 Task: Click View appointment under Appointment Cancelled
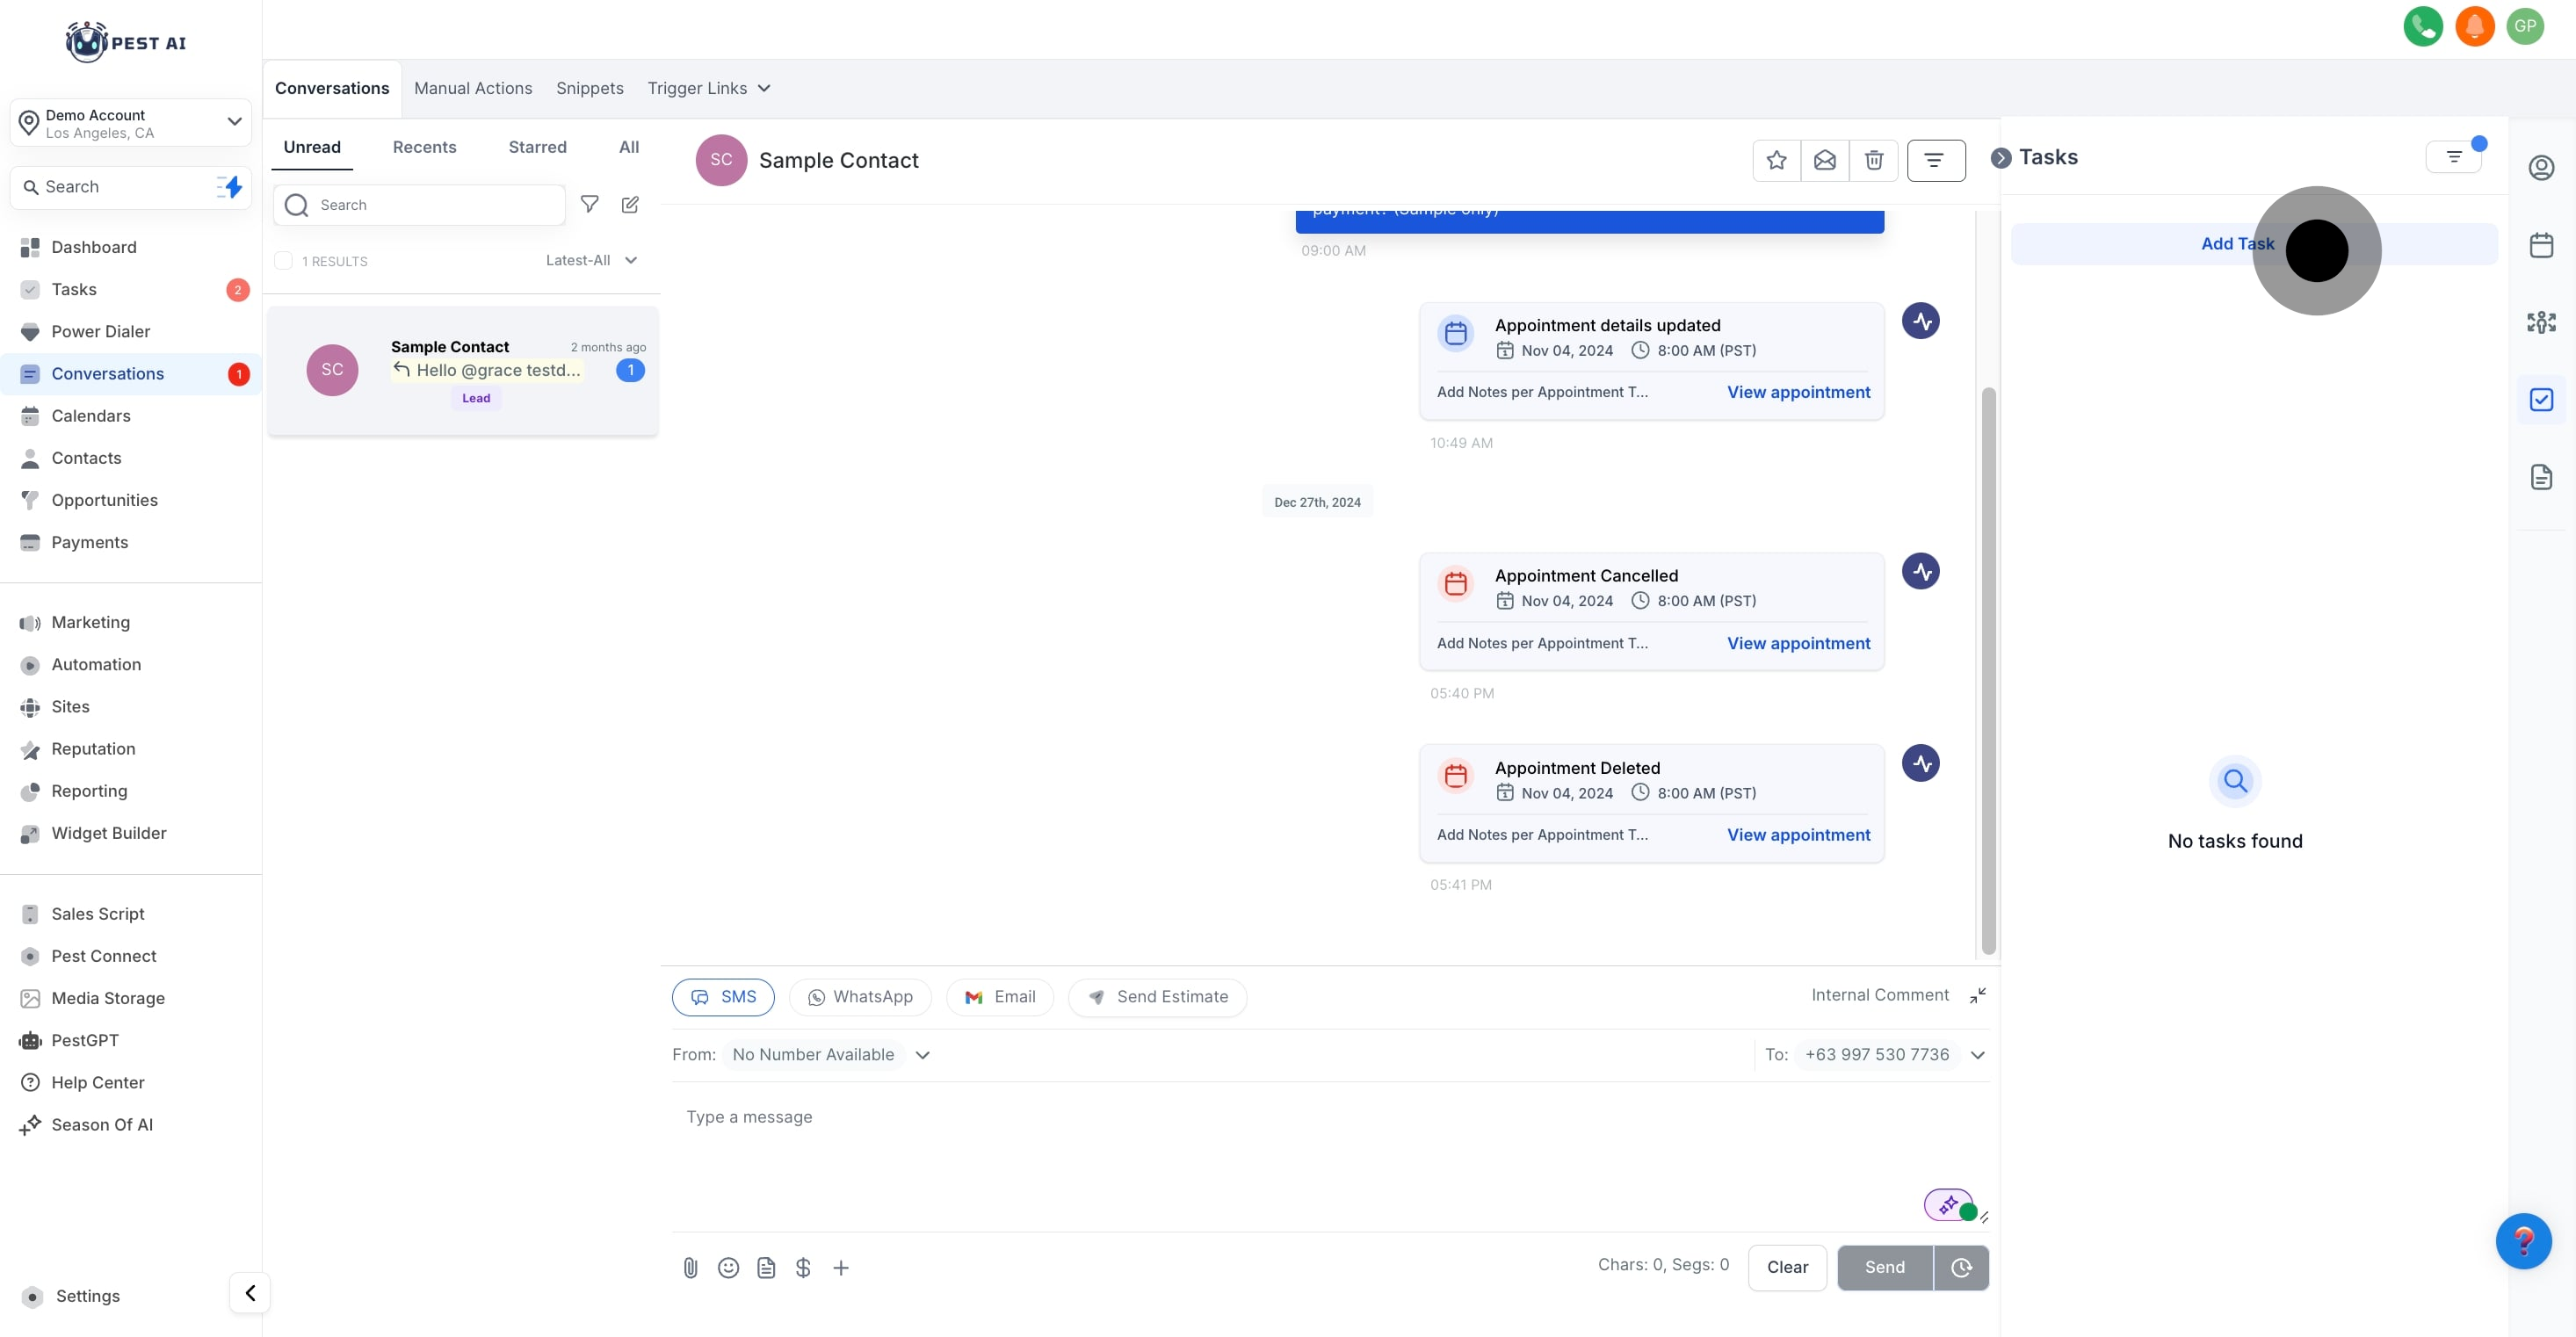(x=1798, y=643)
